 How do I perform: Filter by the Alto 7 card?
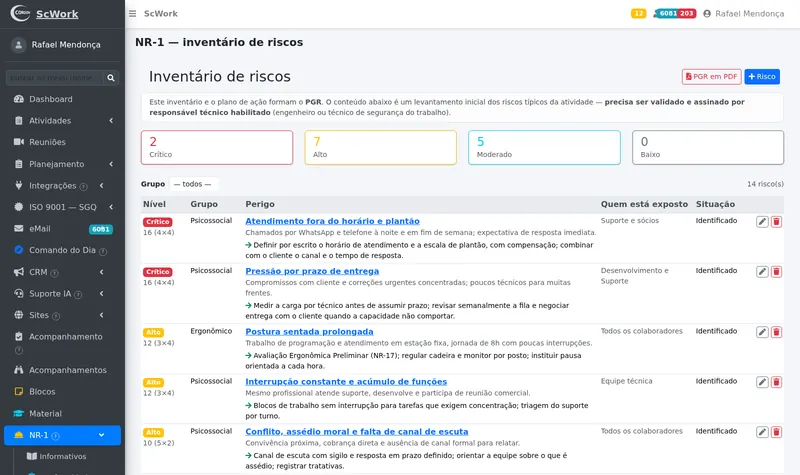click(x=381, y=147)
